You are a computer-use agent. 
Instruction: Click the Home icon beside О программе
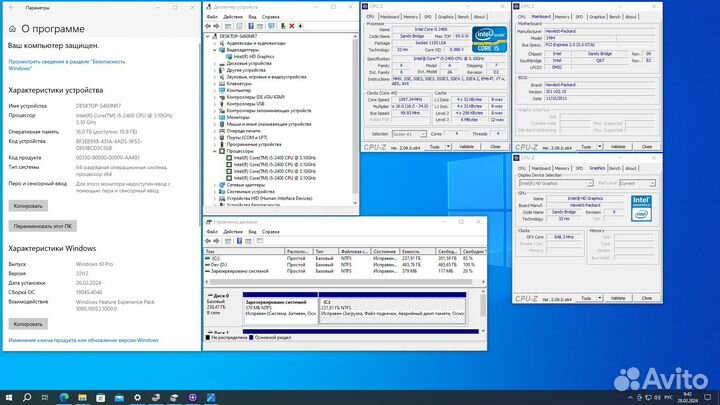point(12,29)
